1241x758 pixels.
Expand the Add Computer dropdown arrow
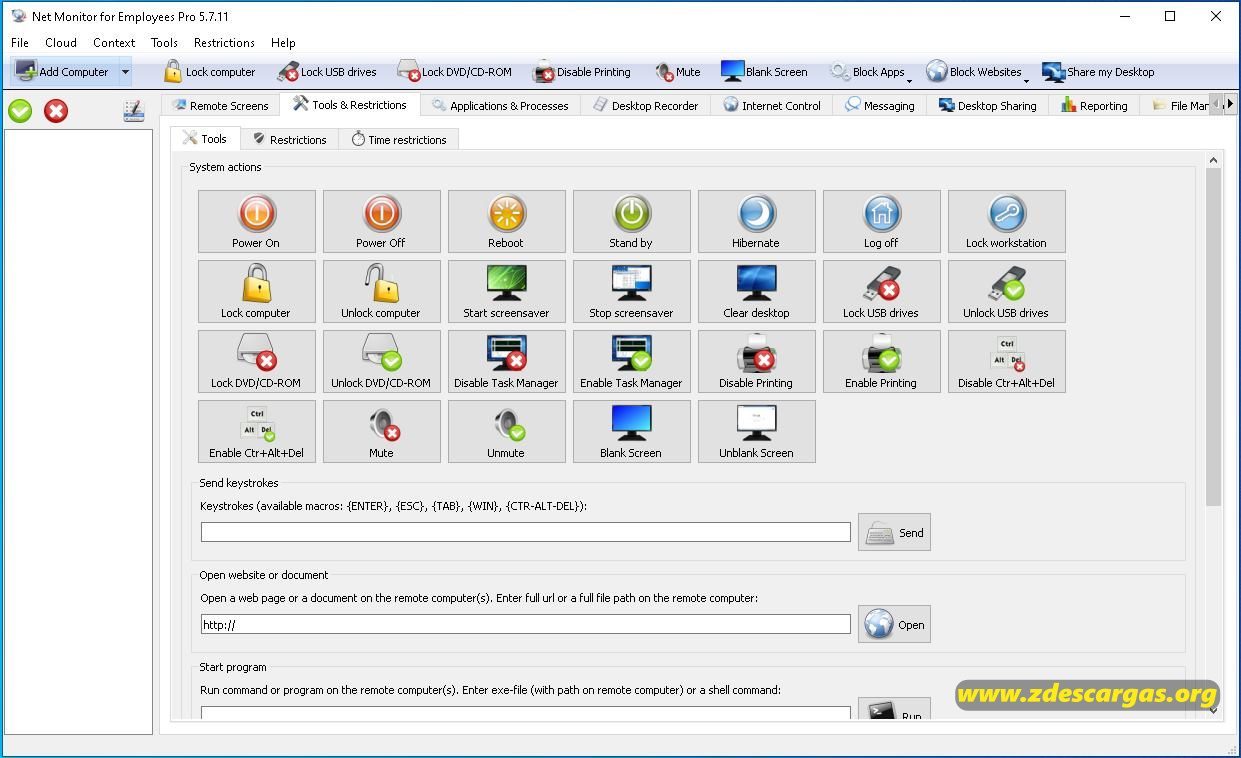point(125,72)
